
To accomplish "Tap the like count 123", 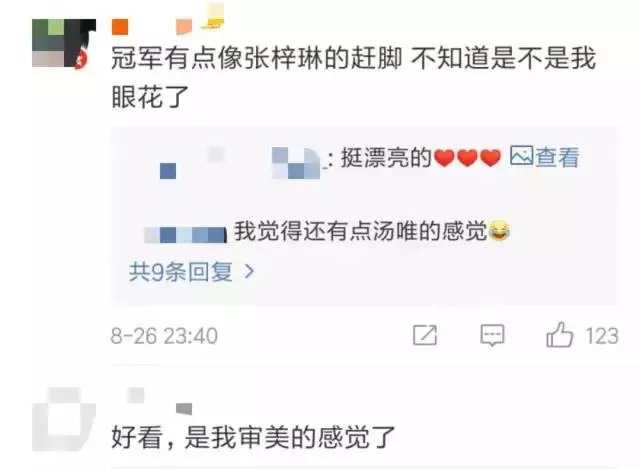I will [602, 336].
